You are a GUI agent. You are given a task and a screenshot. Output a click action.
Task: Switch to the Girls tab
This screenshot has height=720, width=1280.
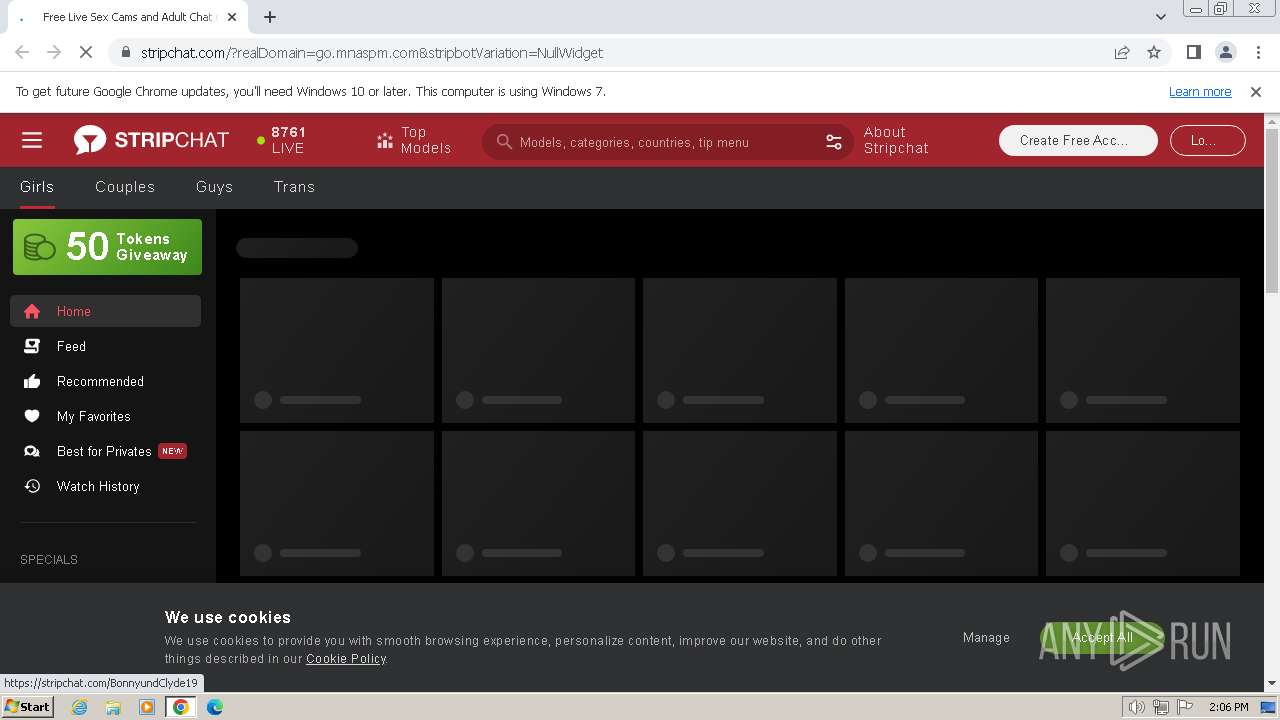tap(37, 187)
